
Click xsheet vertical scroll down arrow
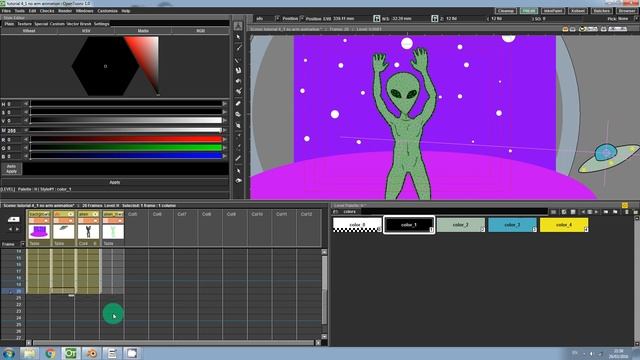324,337
